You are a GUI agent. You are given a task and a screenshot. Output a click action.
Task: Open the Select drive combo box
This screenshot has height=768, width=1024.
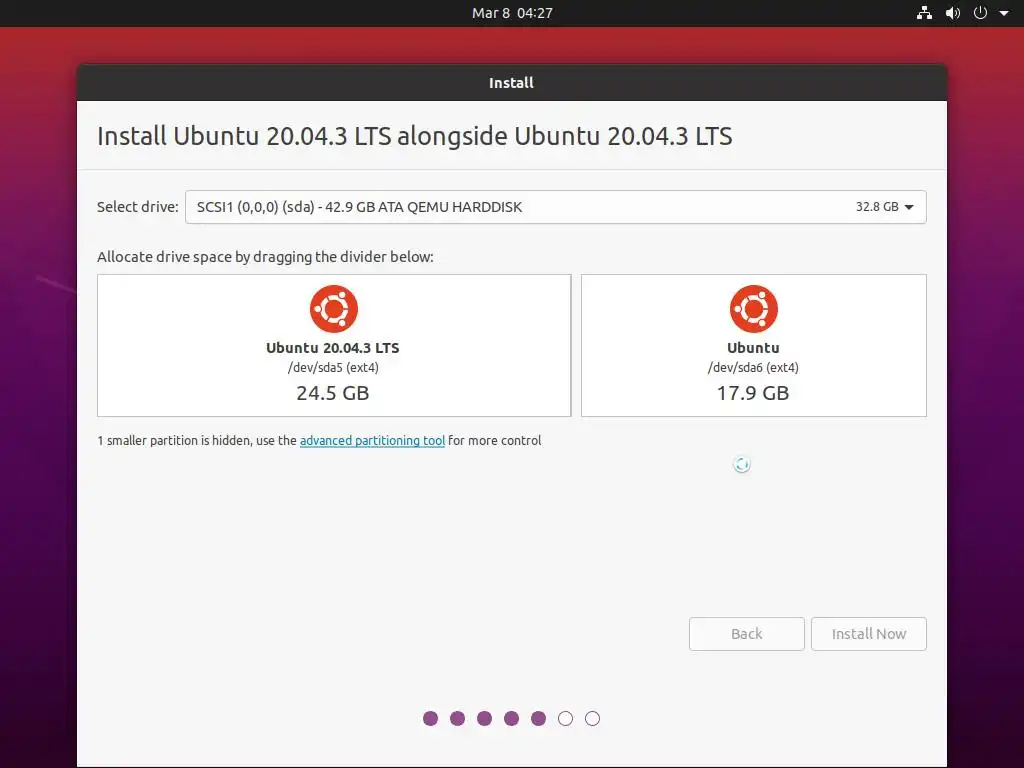click(x=556, y=207)
